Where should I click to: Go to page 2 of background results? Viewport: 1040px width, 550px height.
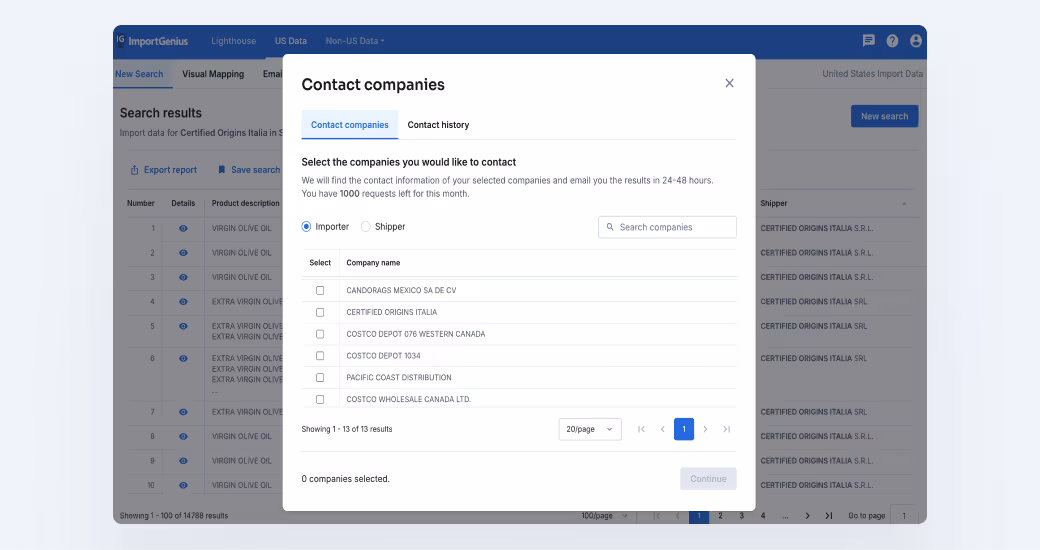coord(720,516)
